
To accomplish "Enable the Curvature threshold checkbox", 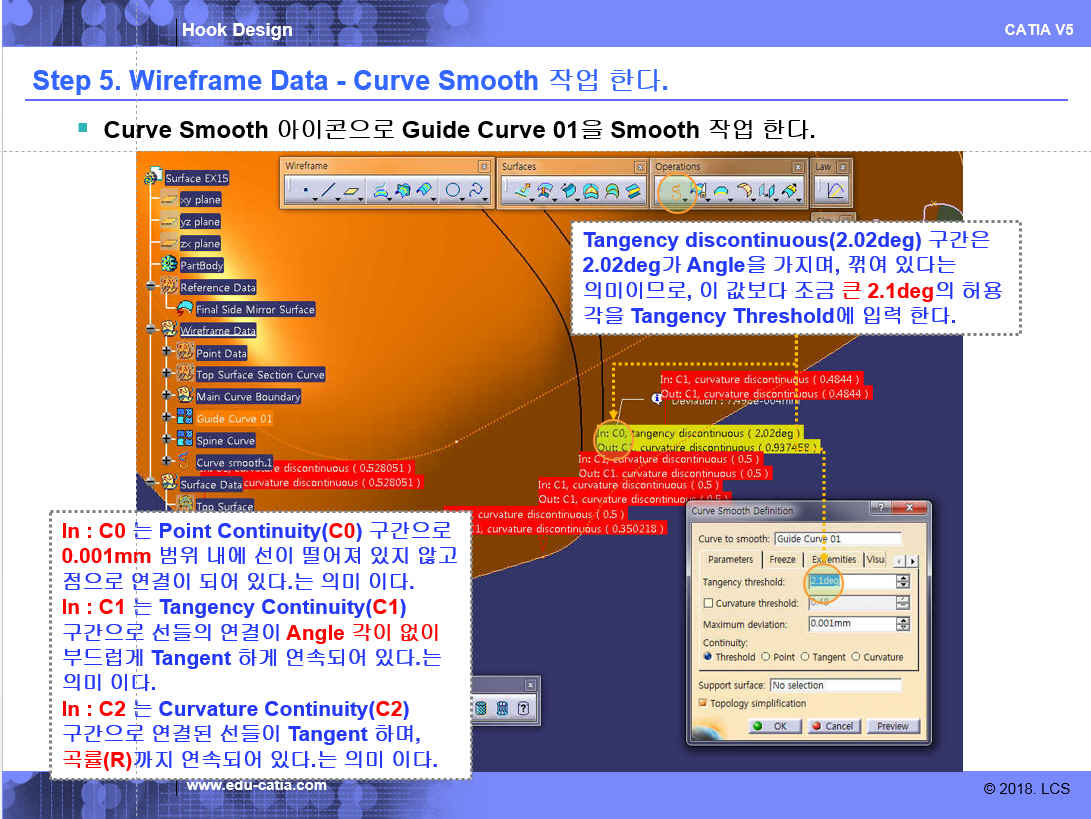I will (708, 603).
